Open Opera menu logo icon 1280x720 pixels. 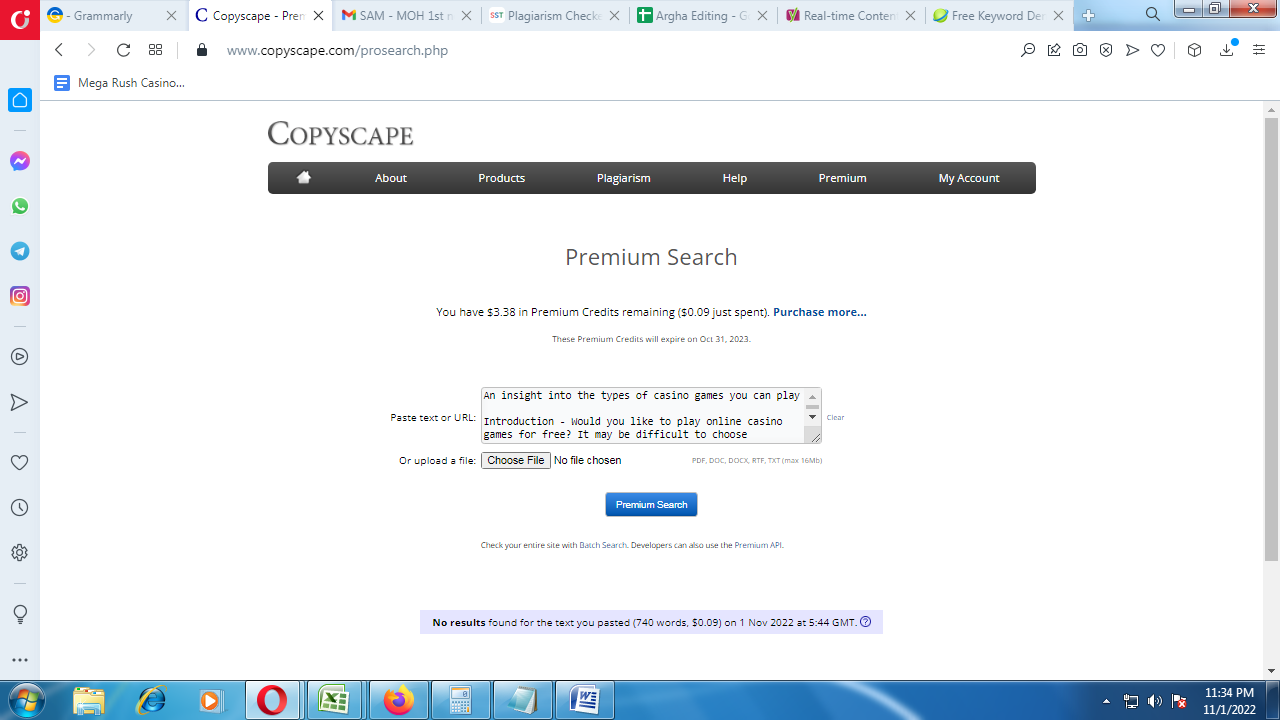19,19
